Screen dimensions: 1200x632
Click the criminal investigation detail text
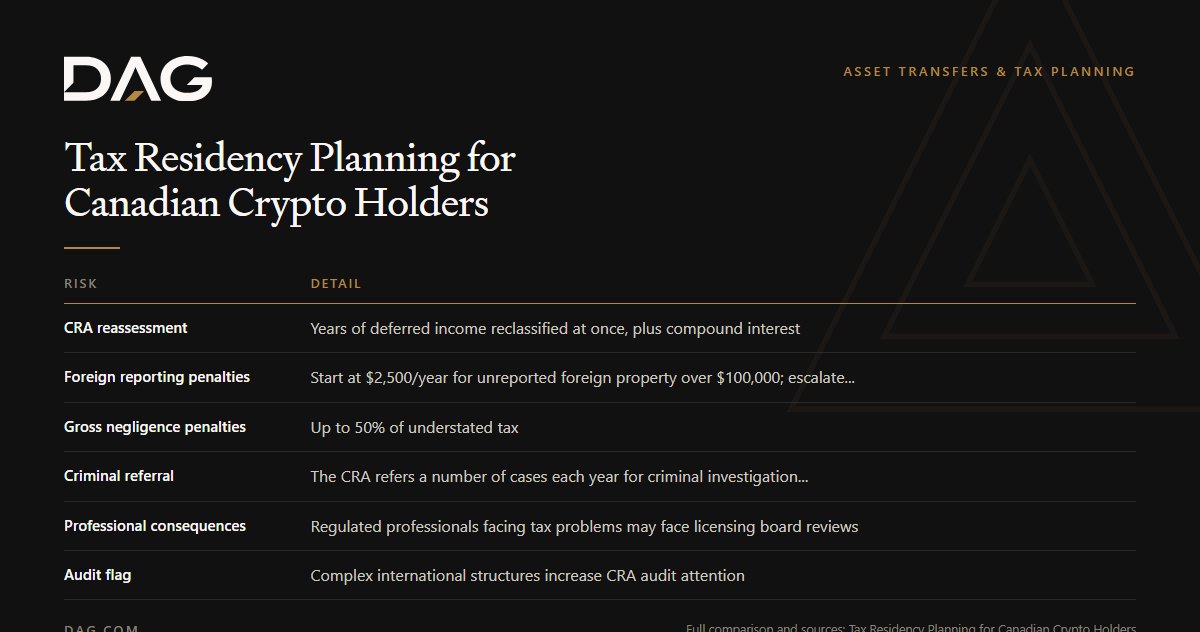559,477
